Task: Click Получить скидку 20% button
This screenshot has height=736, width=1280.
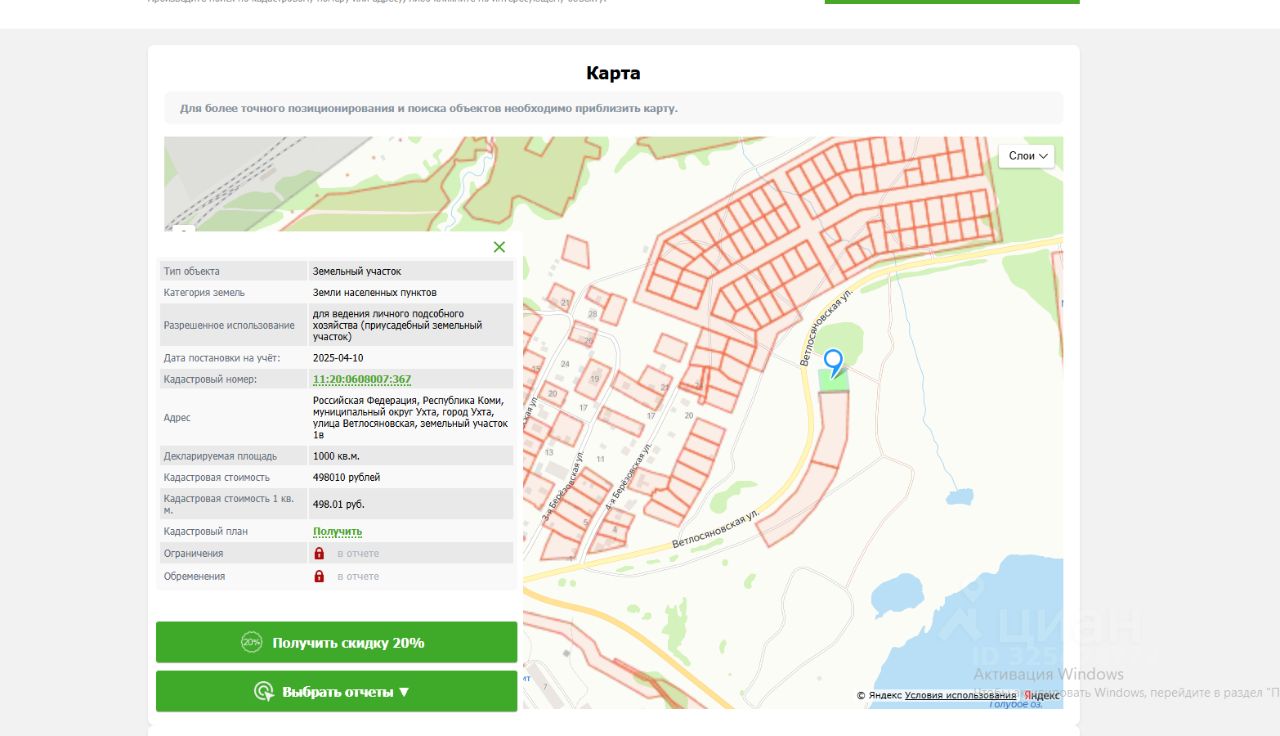Action: point(336,642)
